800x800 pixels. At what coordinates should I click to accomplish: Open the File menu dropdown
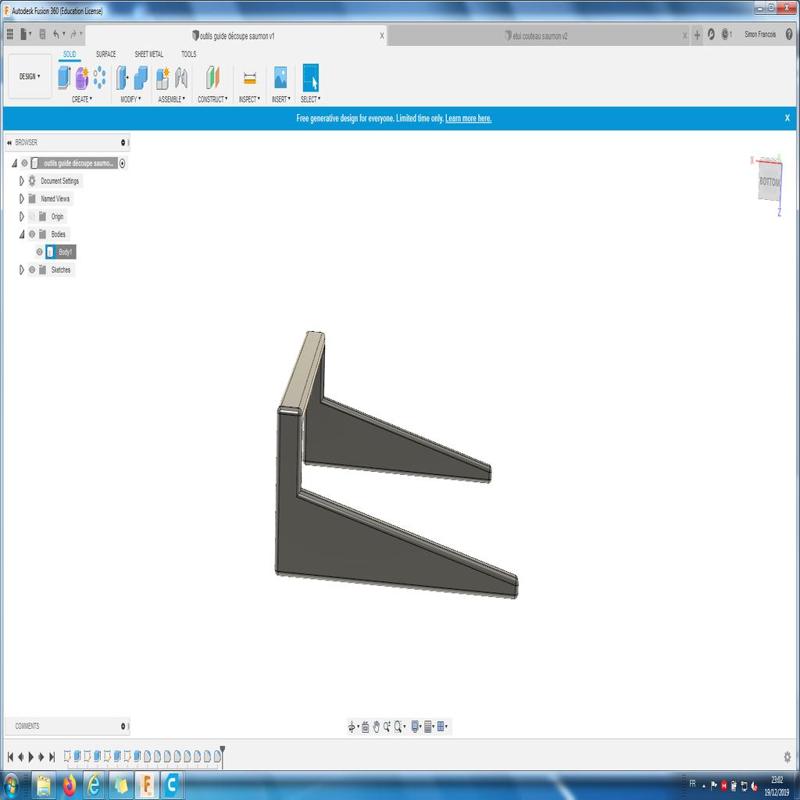26,34
